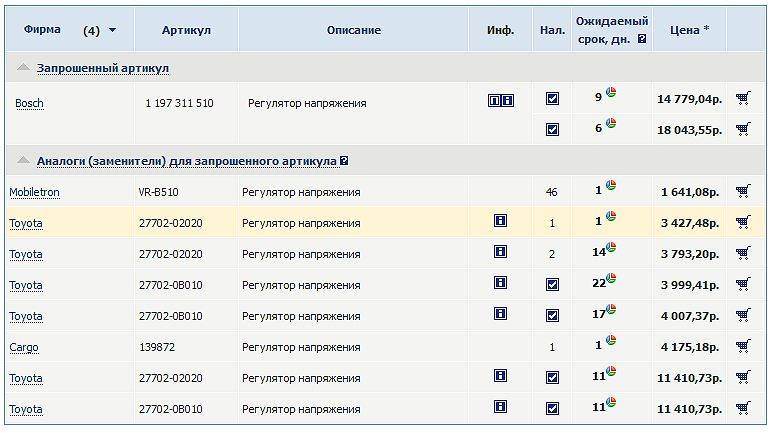Click pie chart icon in Cargo row
The height and width of the screenshot is (433, 771).
610,342
